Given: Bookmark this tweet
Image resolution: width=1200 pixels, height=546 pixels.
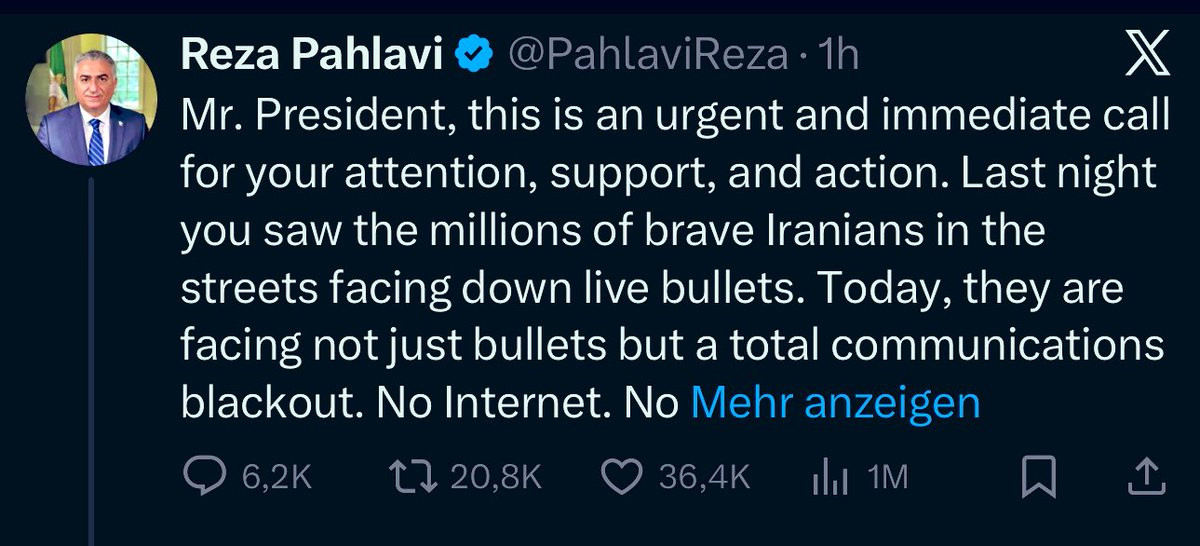Looking at the screenshot, I should tap(1039, 477).
